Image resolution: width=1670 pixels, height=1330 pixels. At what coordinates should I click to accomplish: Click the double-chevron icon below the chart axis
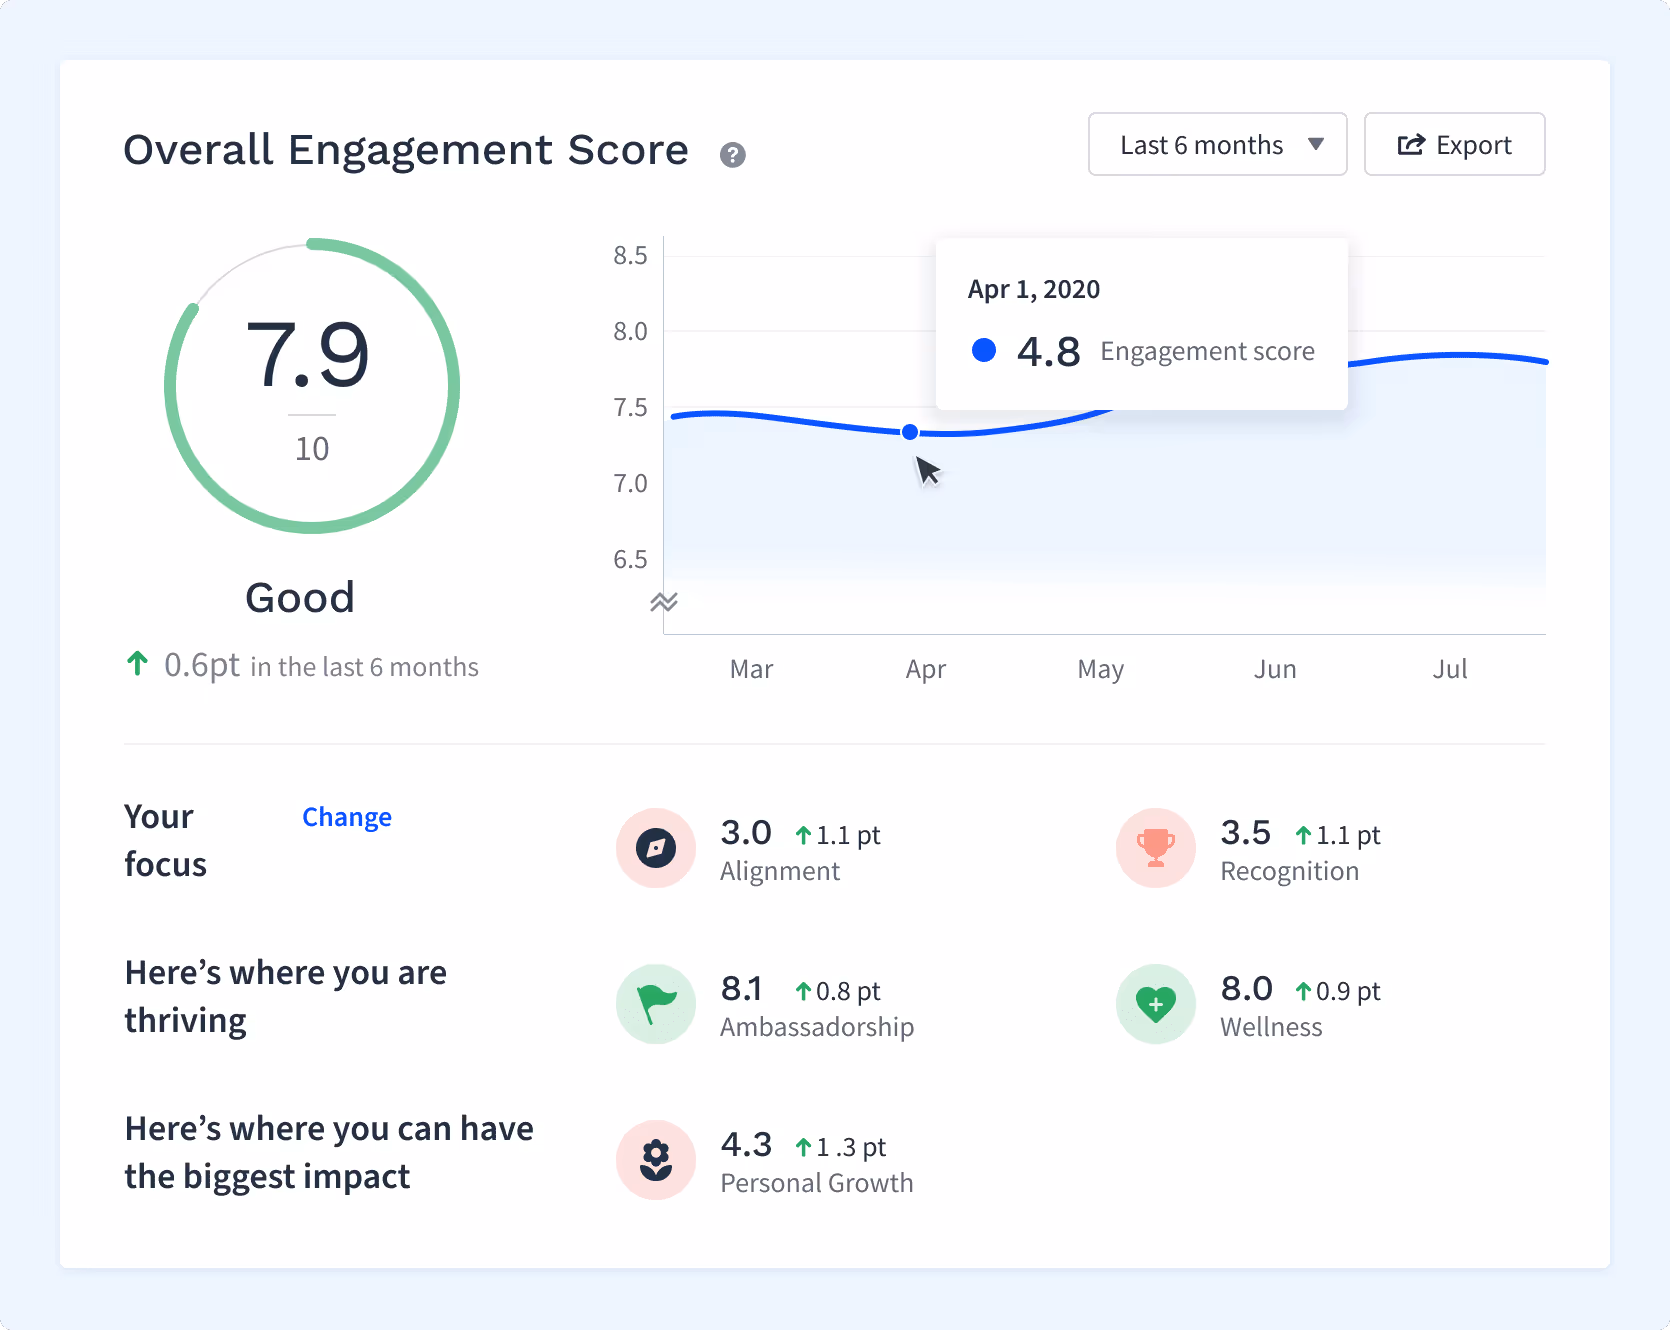click(x=666, y=602)
